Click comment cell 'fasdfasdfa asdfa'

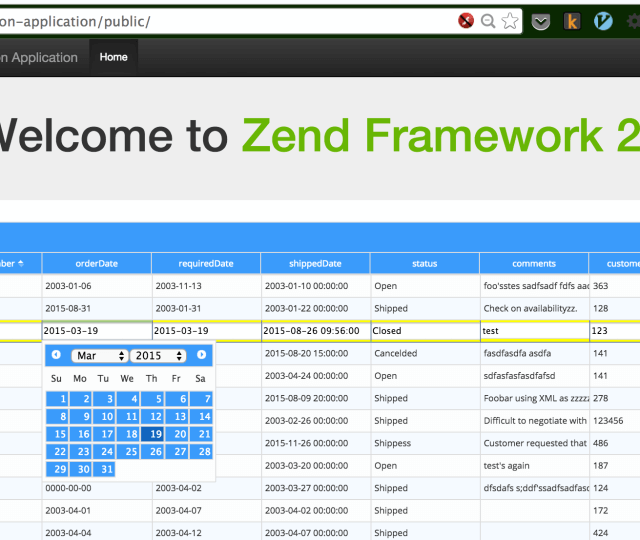[x=535, y=353]
